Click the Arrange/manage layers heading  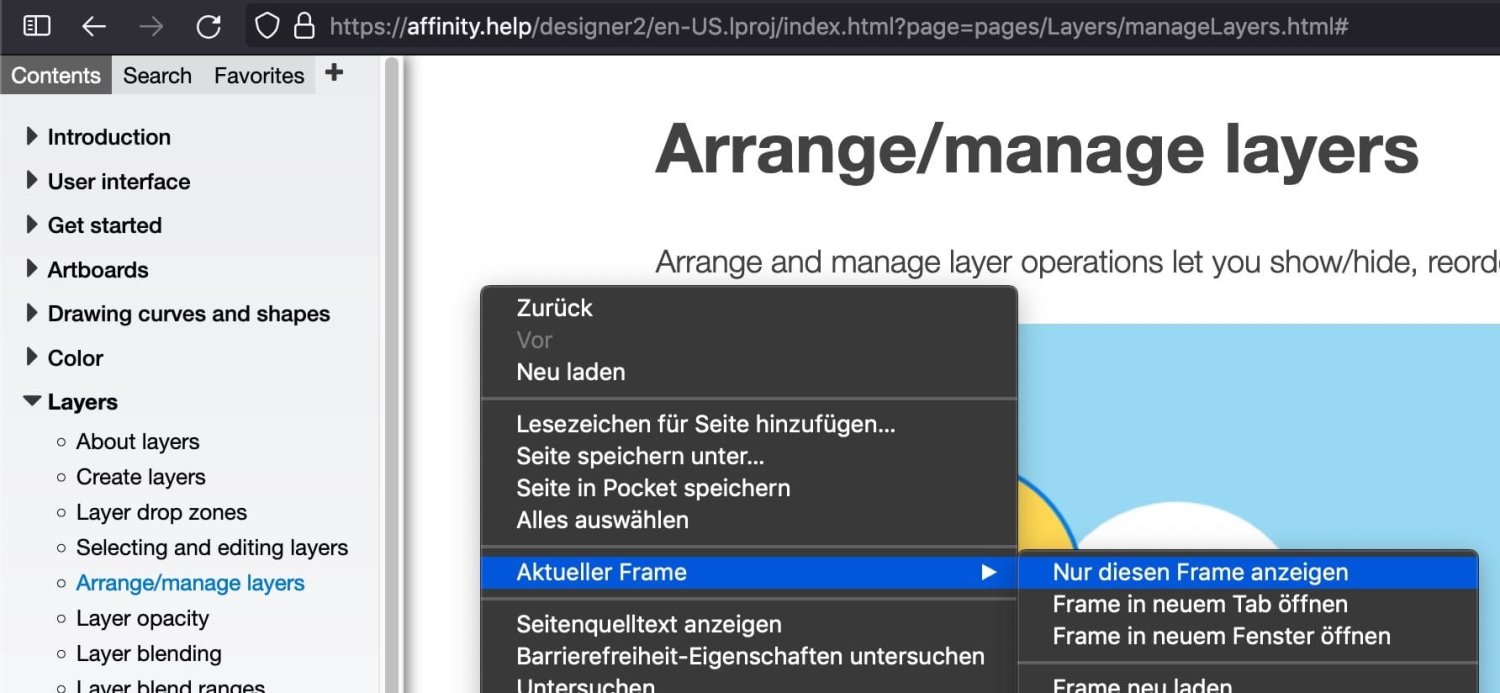click(1037, 148)
